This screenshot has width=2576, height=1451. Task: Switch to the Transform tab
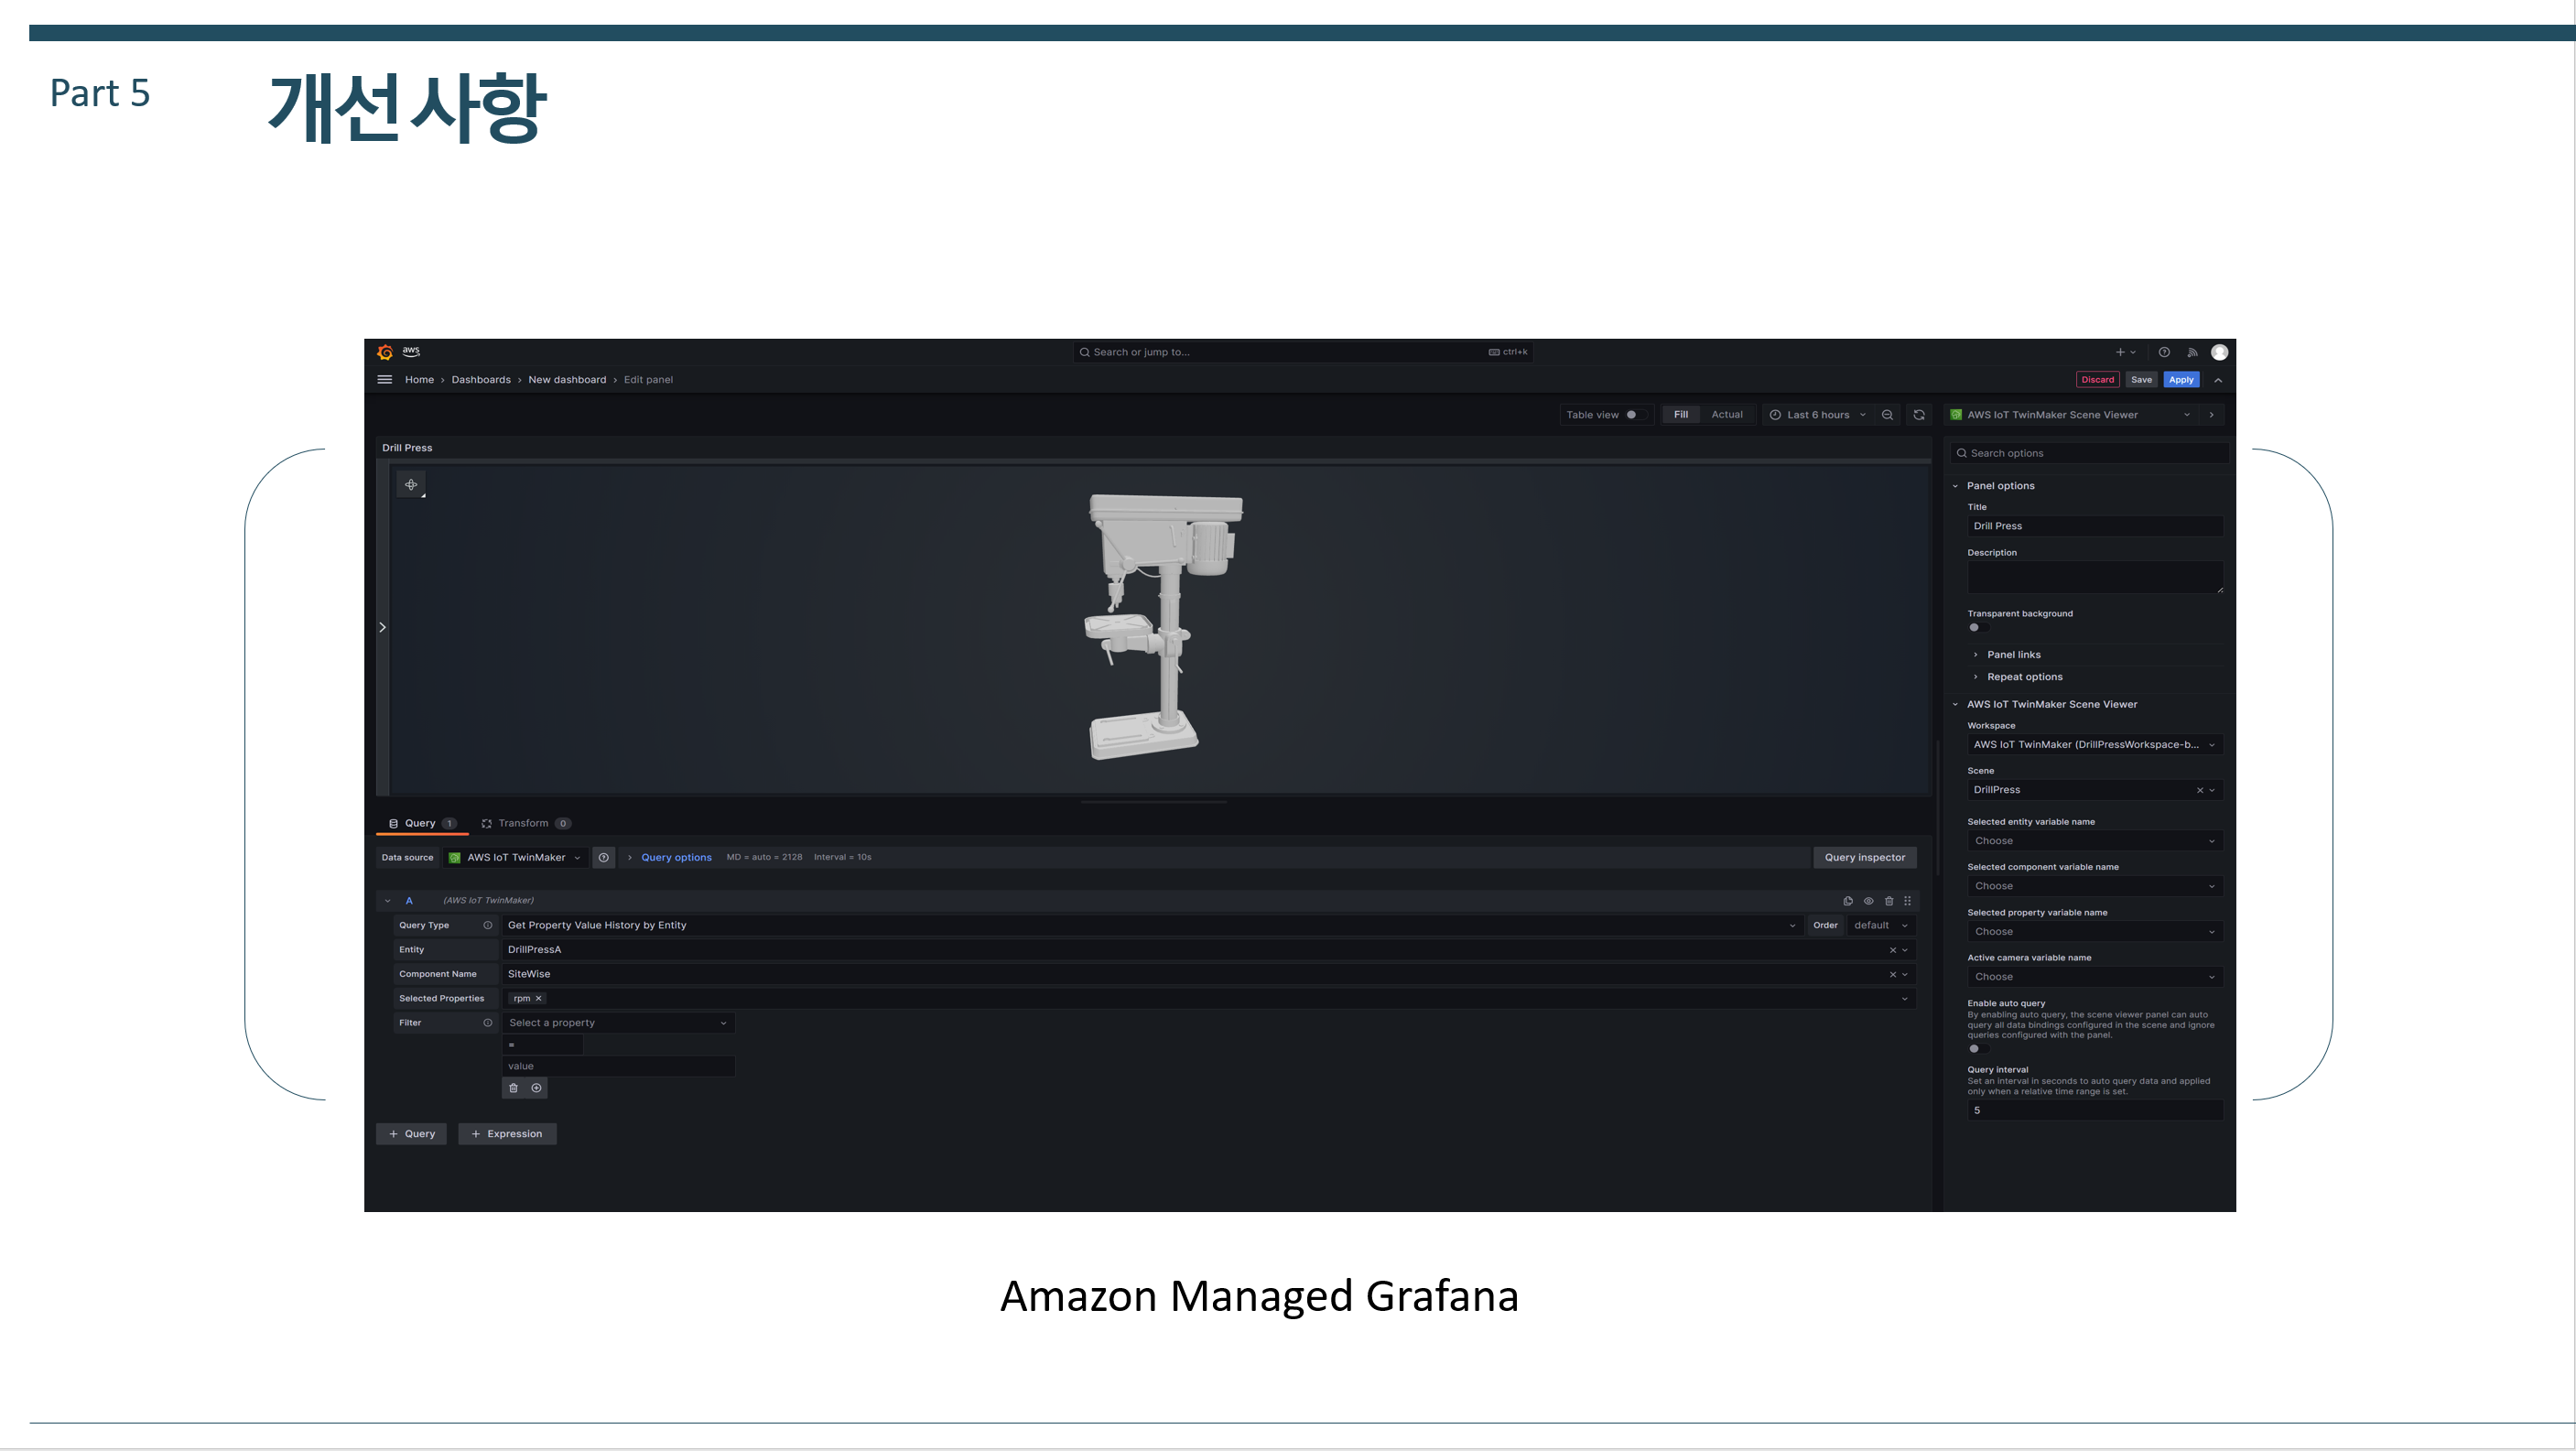(526, 824)
